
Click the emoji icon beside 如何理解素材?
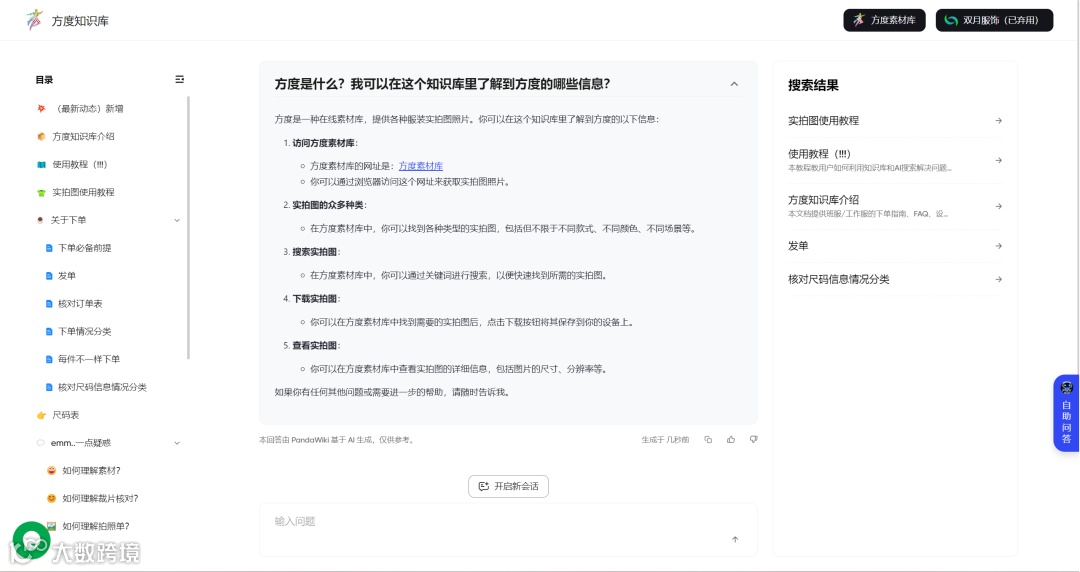coord(51,470)
